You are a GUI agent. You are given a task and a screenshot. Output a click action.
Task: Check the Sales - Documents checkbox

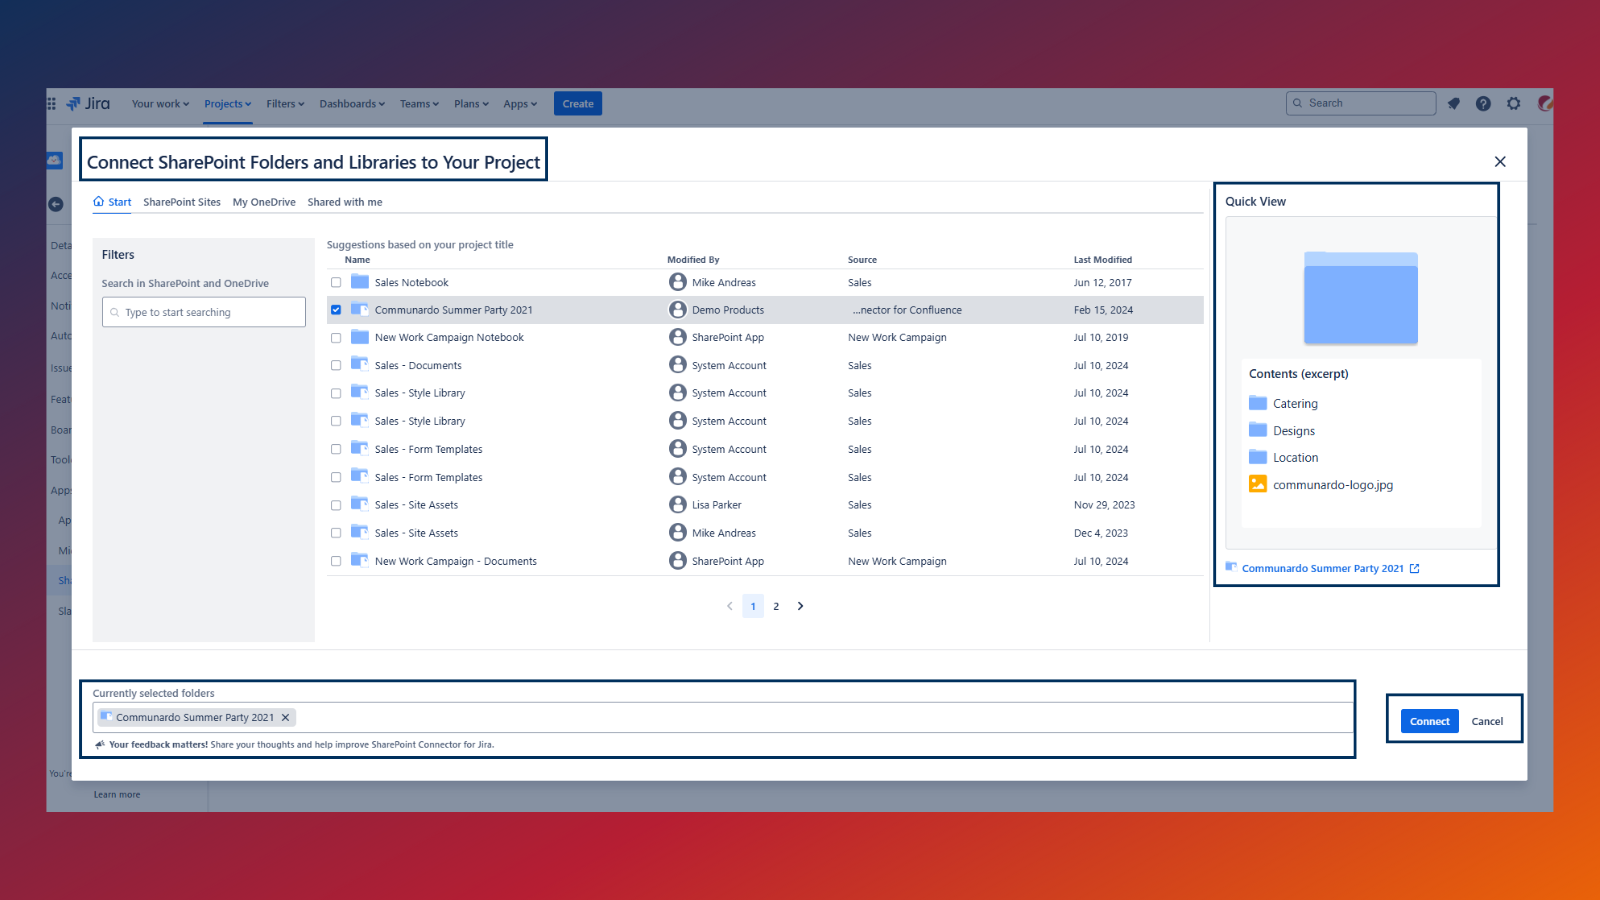(x=336, y=366)
